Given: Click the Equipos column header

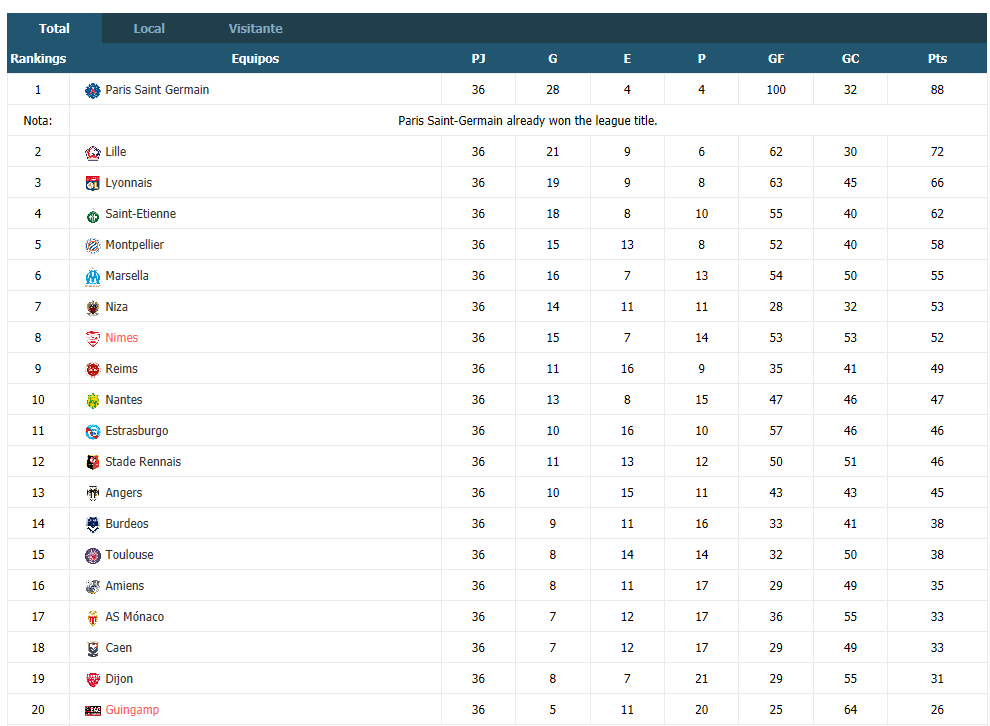Looking at the screenshot, I should pyautogui.click(x=255, y=58).
